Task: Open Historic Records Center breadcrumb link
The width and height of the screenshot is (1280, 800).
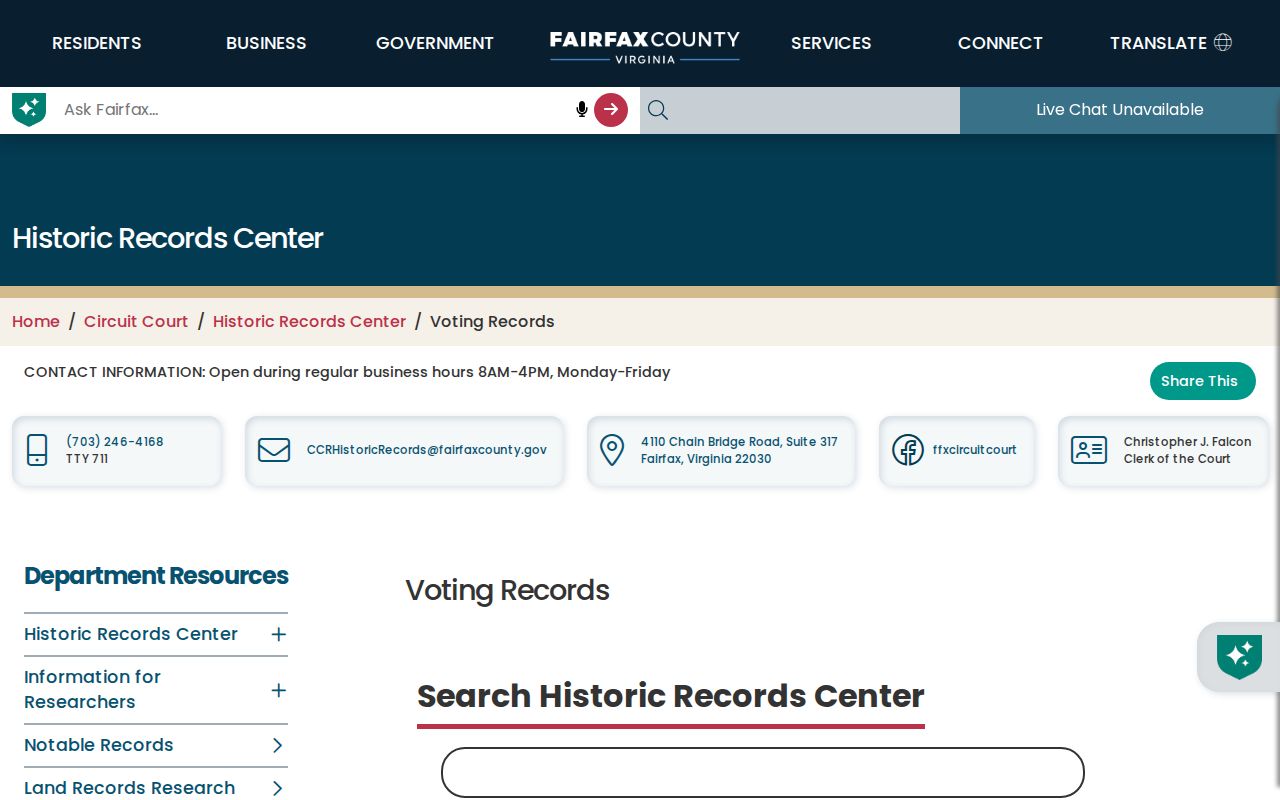Action: click(x=310, y=321)
